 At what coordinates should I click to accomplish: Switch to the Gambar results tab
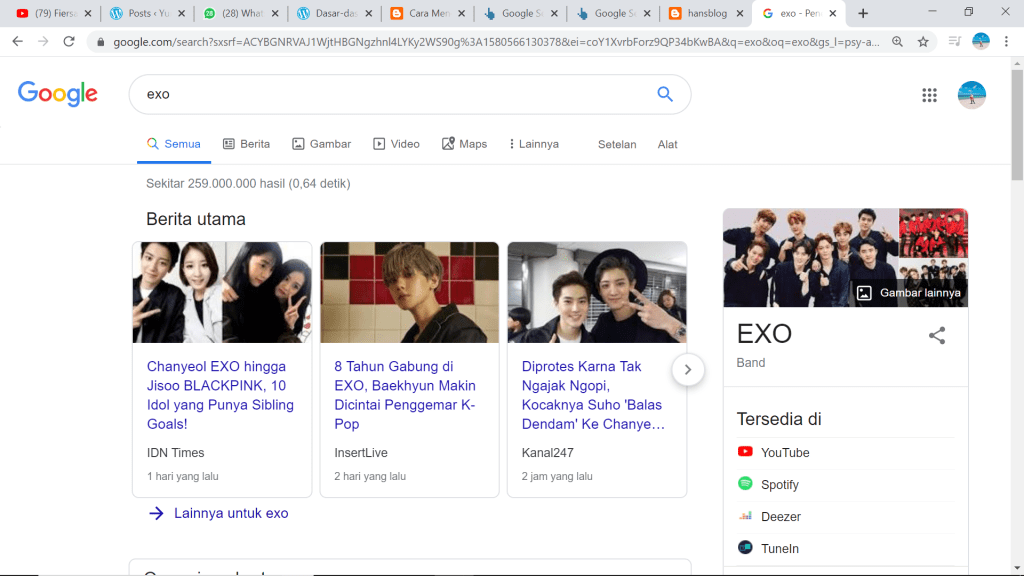tap(322, 144)
